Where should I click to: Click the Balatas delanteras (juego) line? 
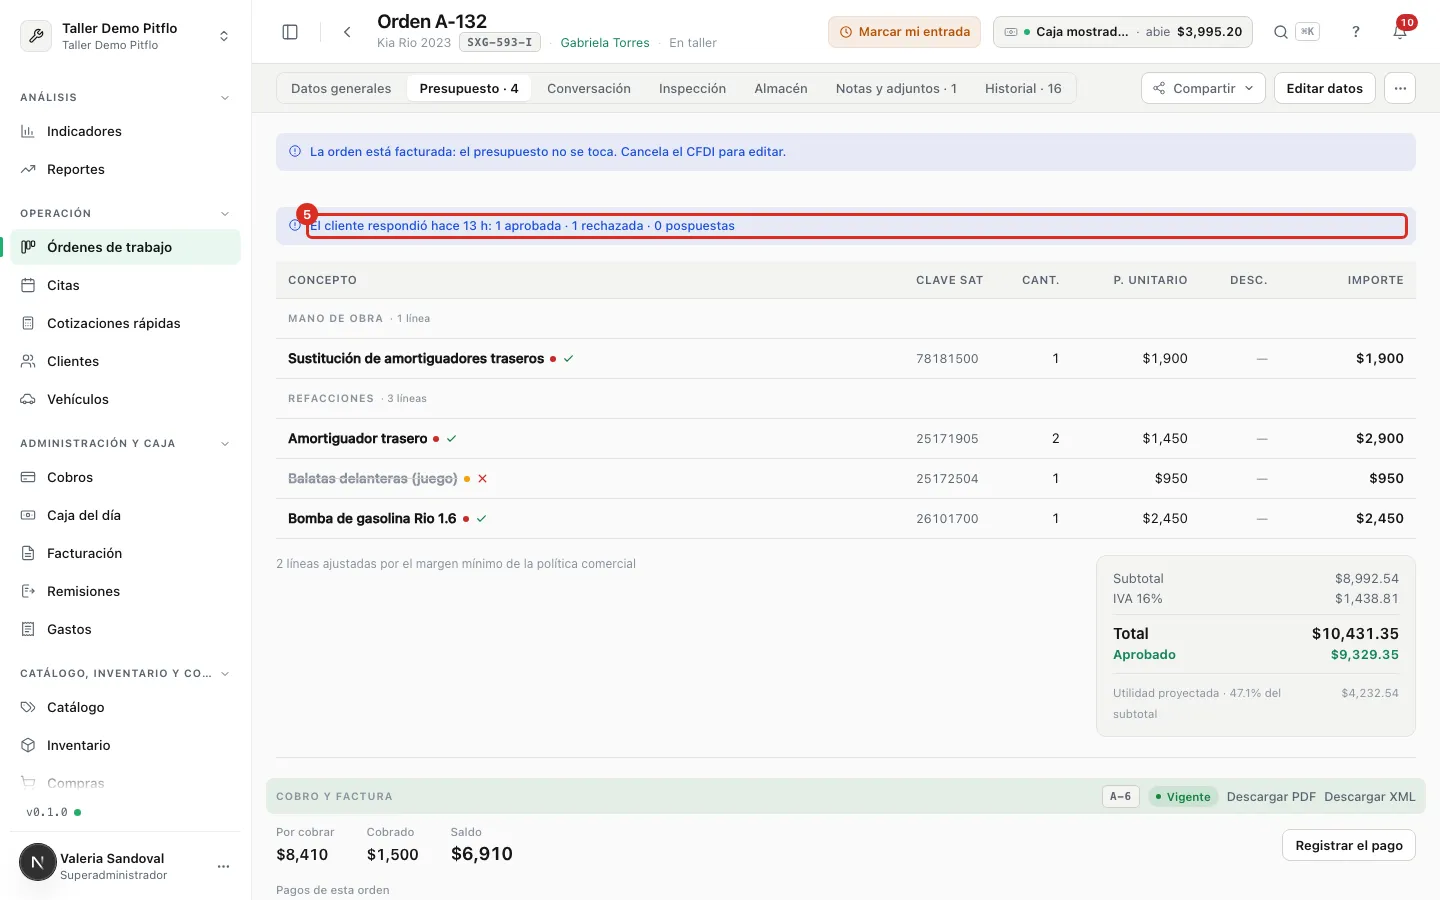[x=845, y=478]
